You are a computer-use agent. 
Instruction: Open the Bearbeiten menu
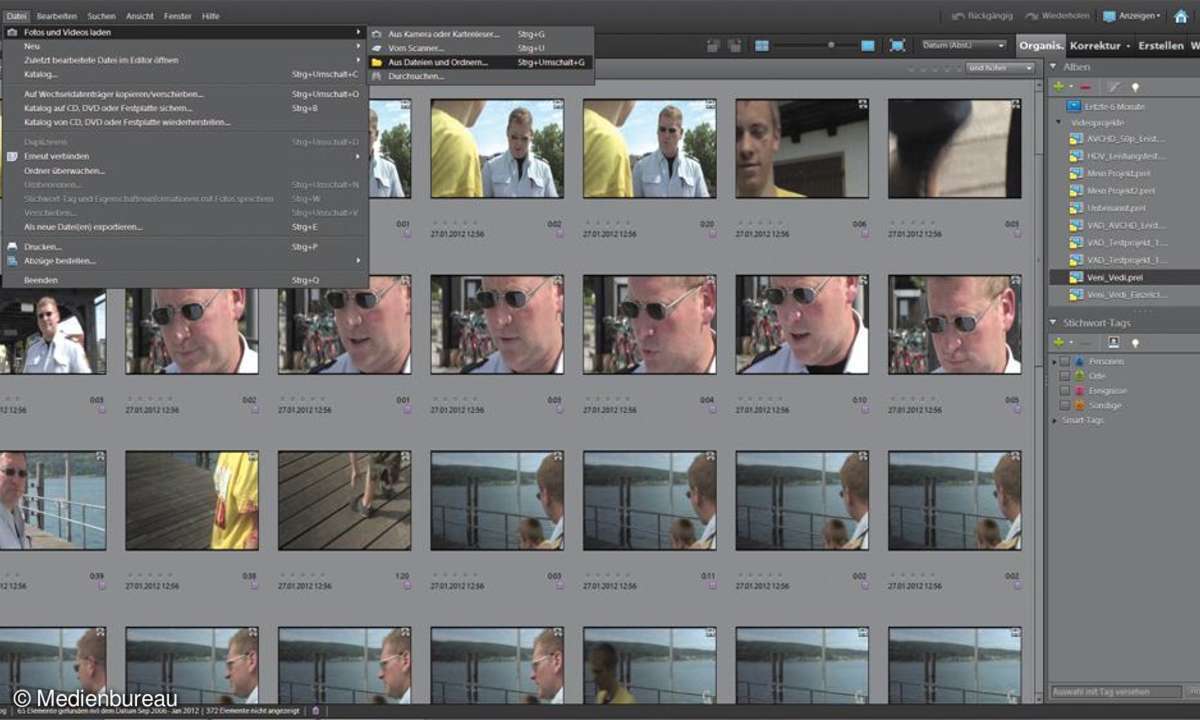[56, 16]
